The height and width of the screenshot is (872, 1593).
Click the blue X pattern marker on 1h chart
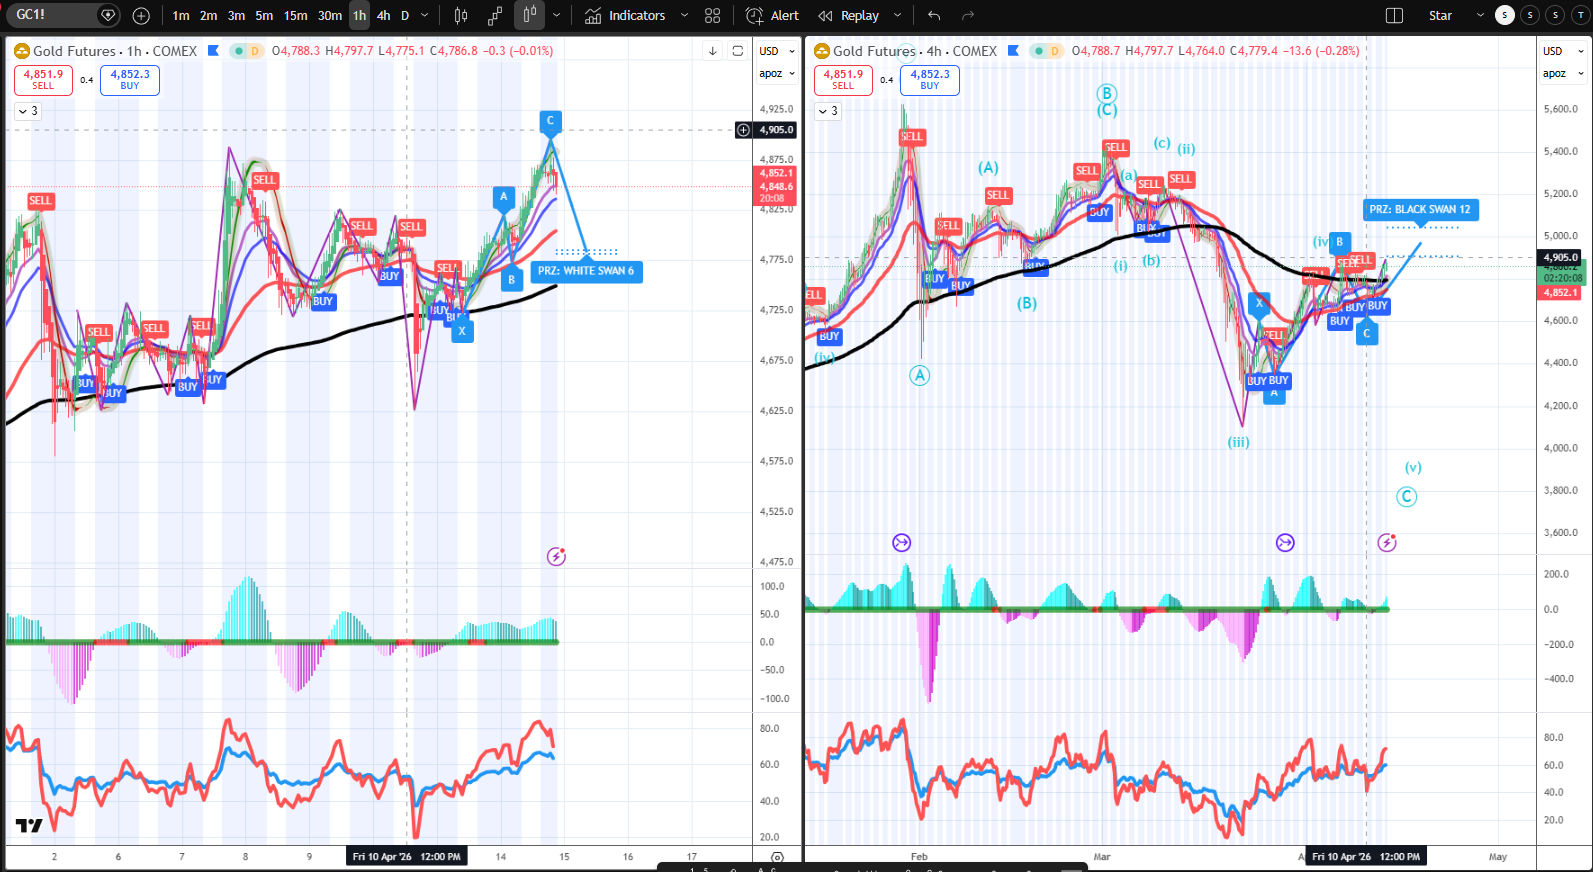pos(462,331)
